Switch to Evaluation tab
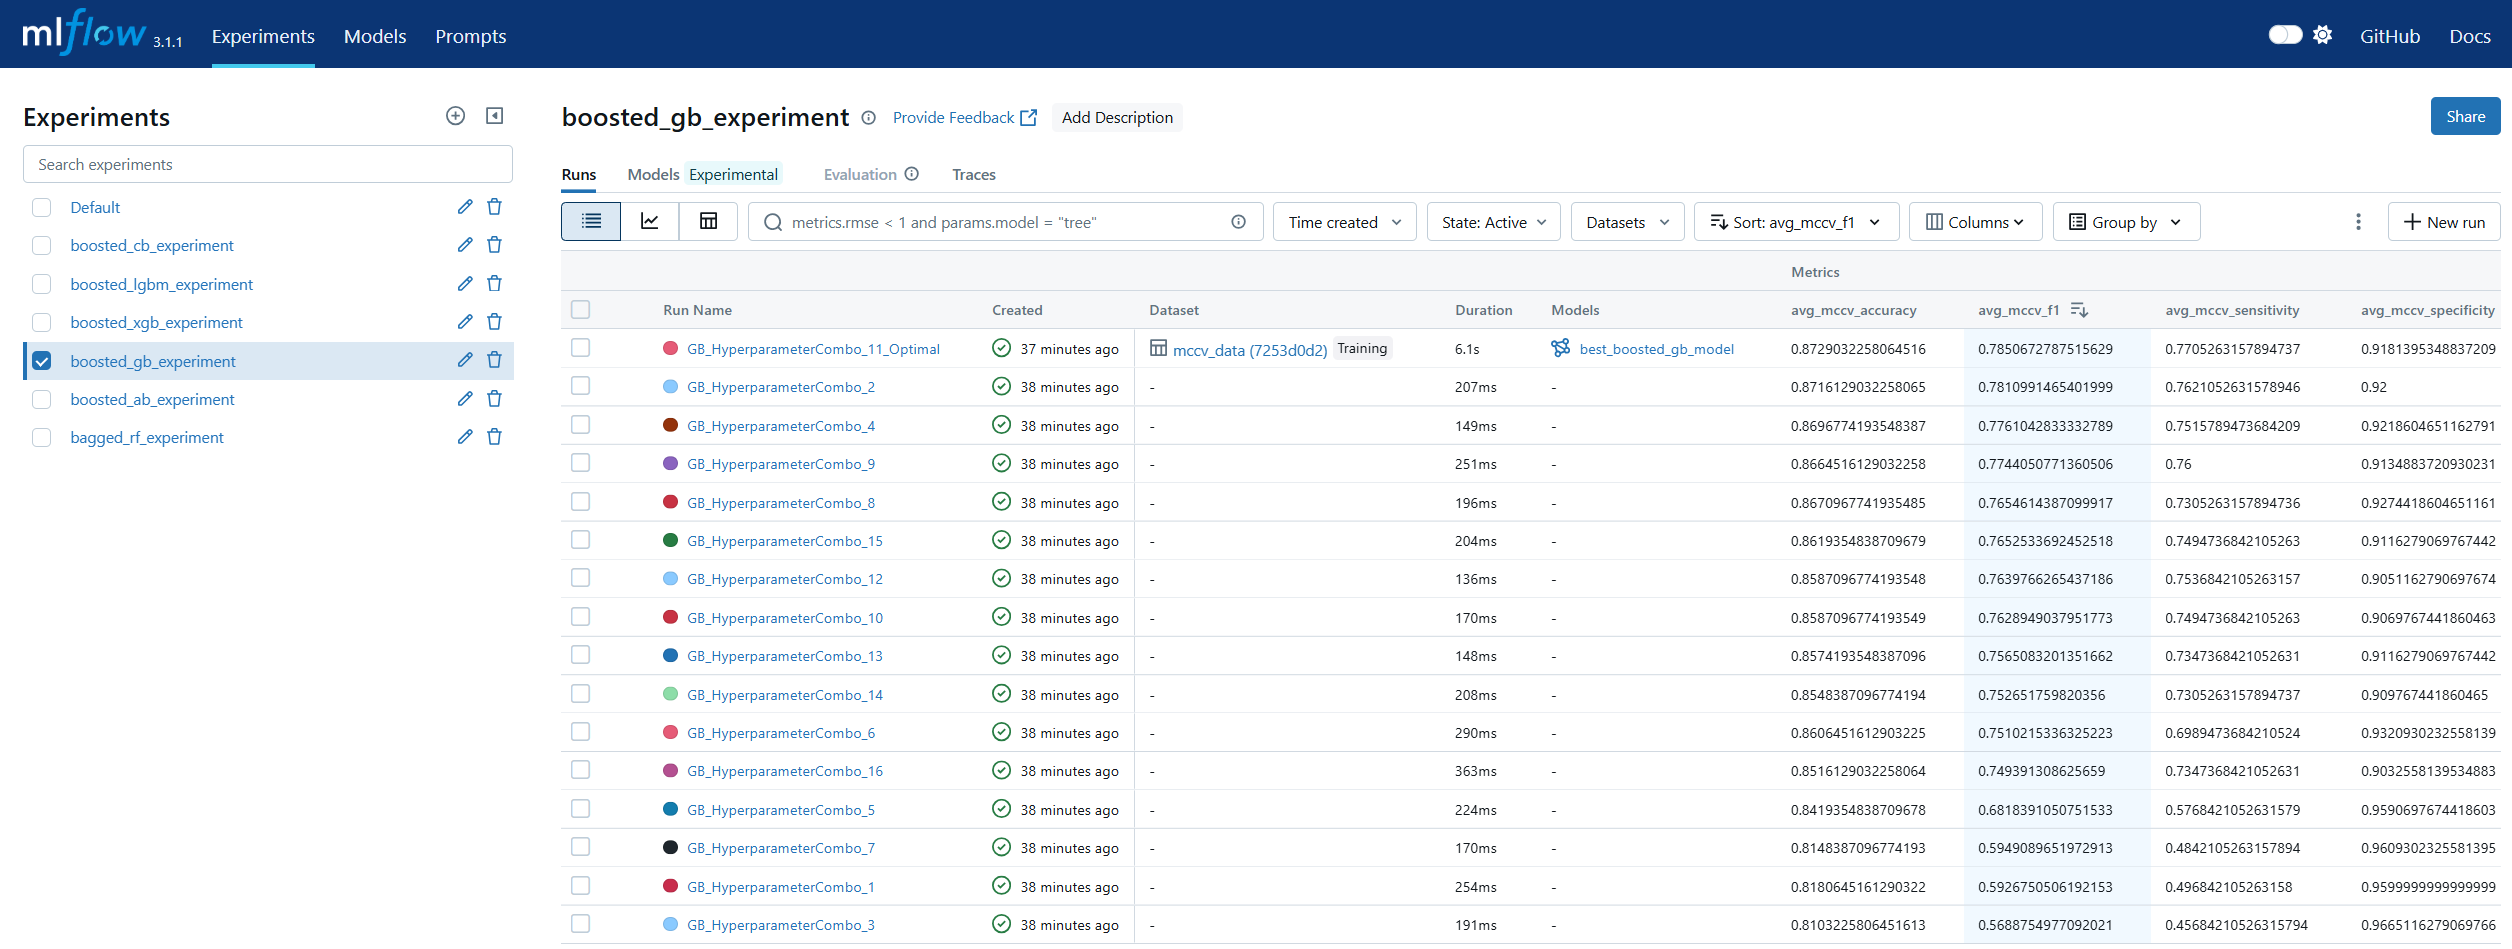Image resolution: width=2512 pixels, height=949 pixels. [x=860, y=174]
